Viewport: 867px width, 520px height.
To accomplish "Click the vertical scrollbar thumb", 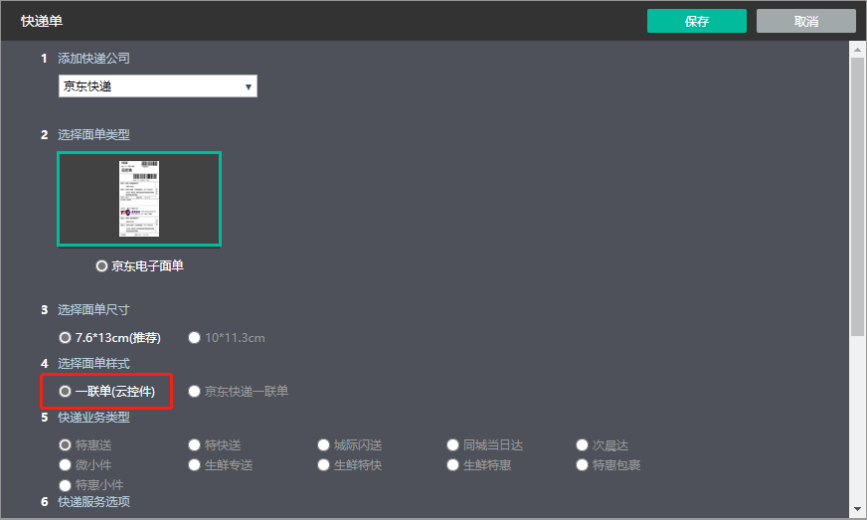I will [x=857, y=196].
